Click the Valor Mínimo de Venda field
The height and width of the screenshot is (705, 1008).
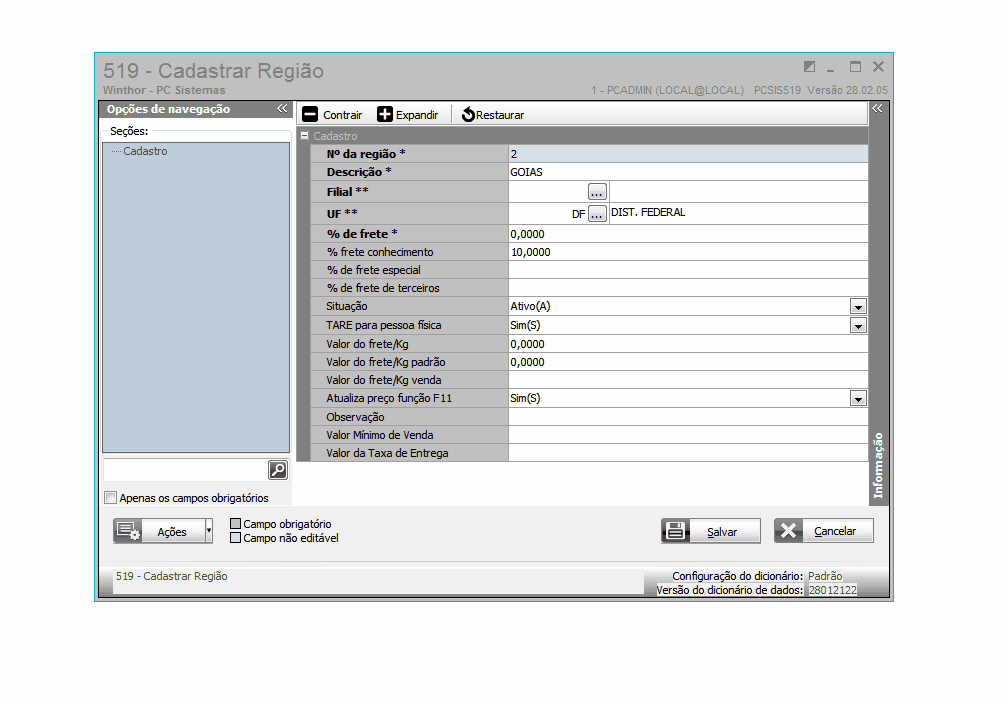click(688, 435)
